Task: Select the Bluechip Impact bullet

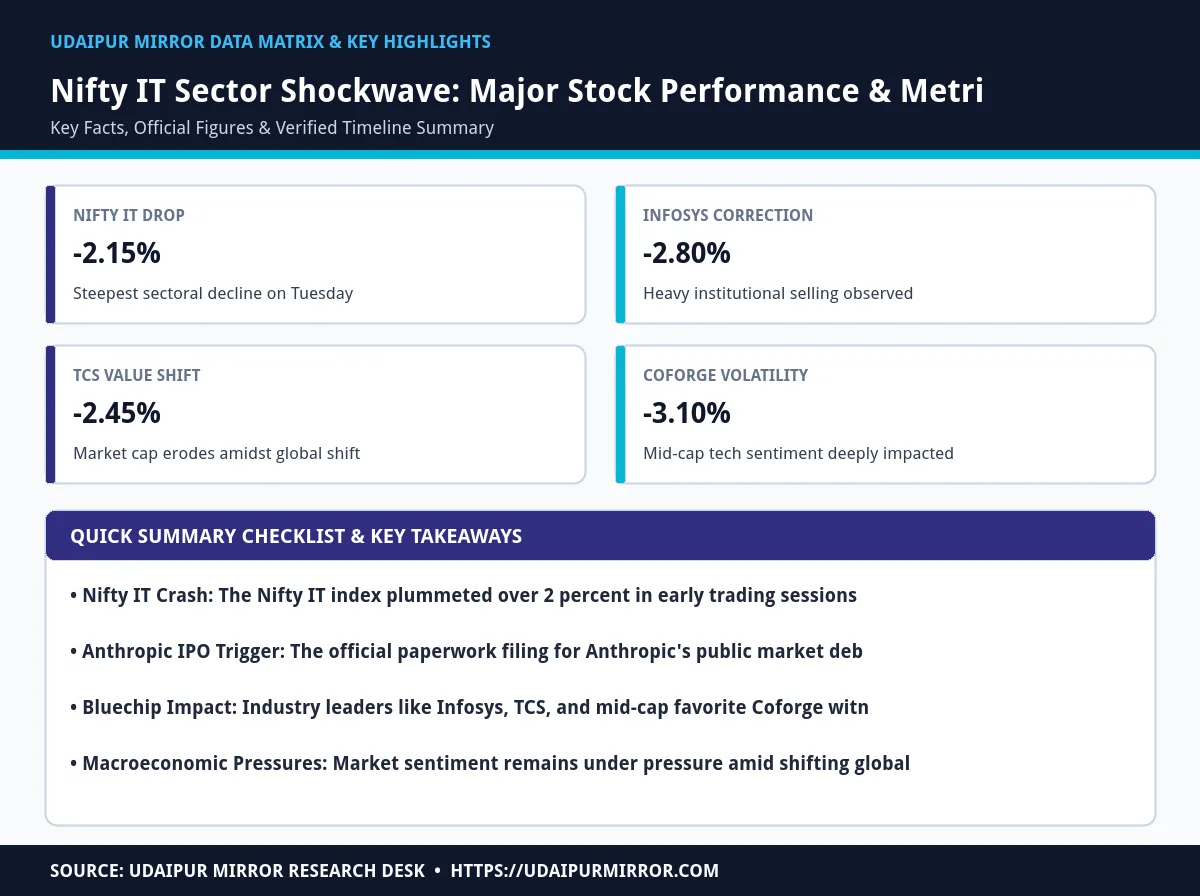Action: pos(469,707)
